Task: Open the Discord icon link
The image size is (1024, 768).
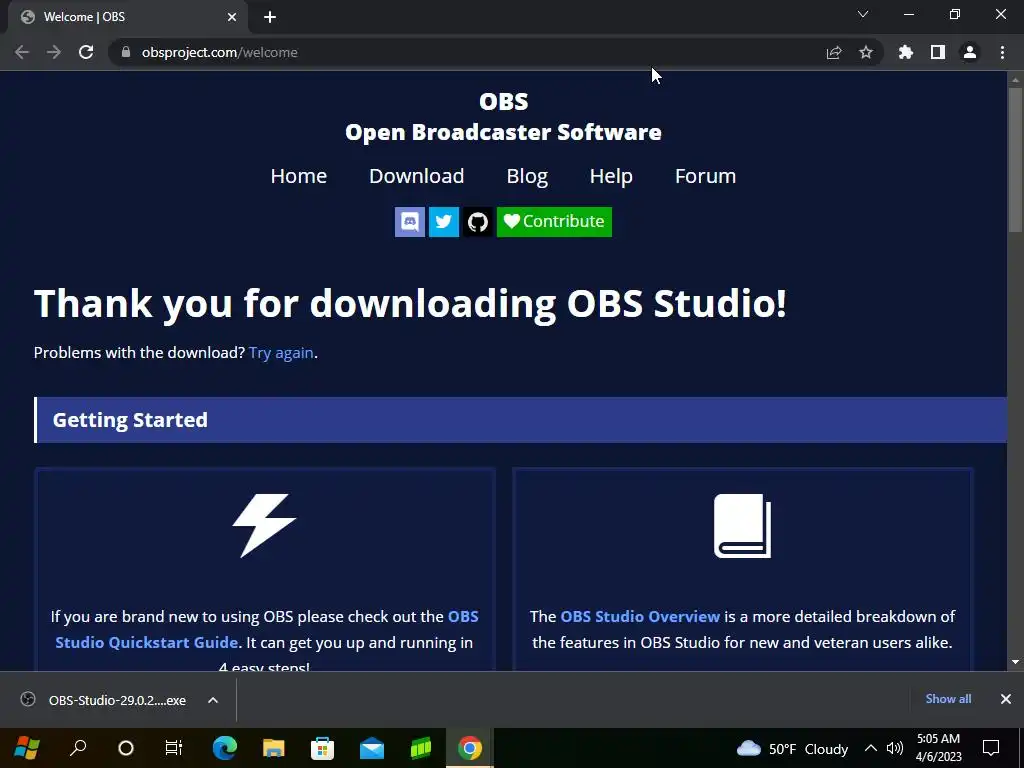Action: pyautogui.click(x=409, y=222)
